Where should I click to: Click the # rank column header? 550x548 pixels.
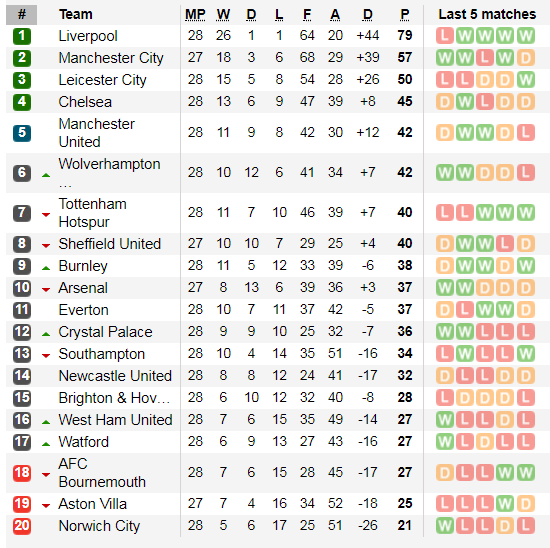click(21, 15)
